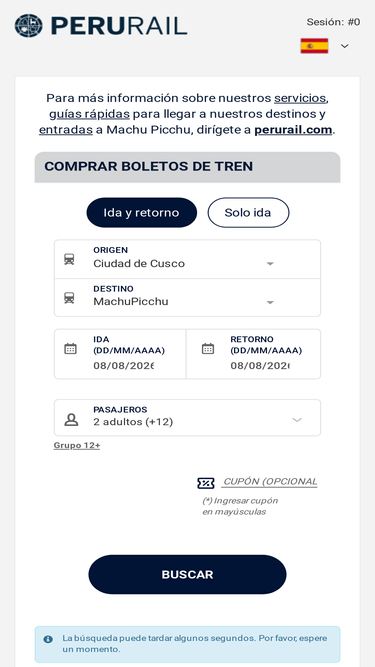
Task: Click the passenger person icon
Action: [71, 420]
